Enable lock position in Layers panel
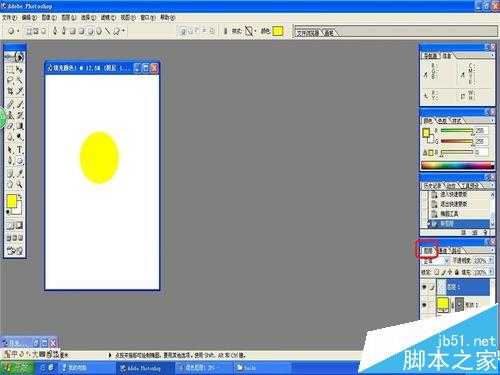This screenshot has width=500, height=375. tap(451, 272)
